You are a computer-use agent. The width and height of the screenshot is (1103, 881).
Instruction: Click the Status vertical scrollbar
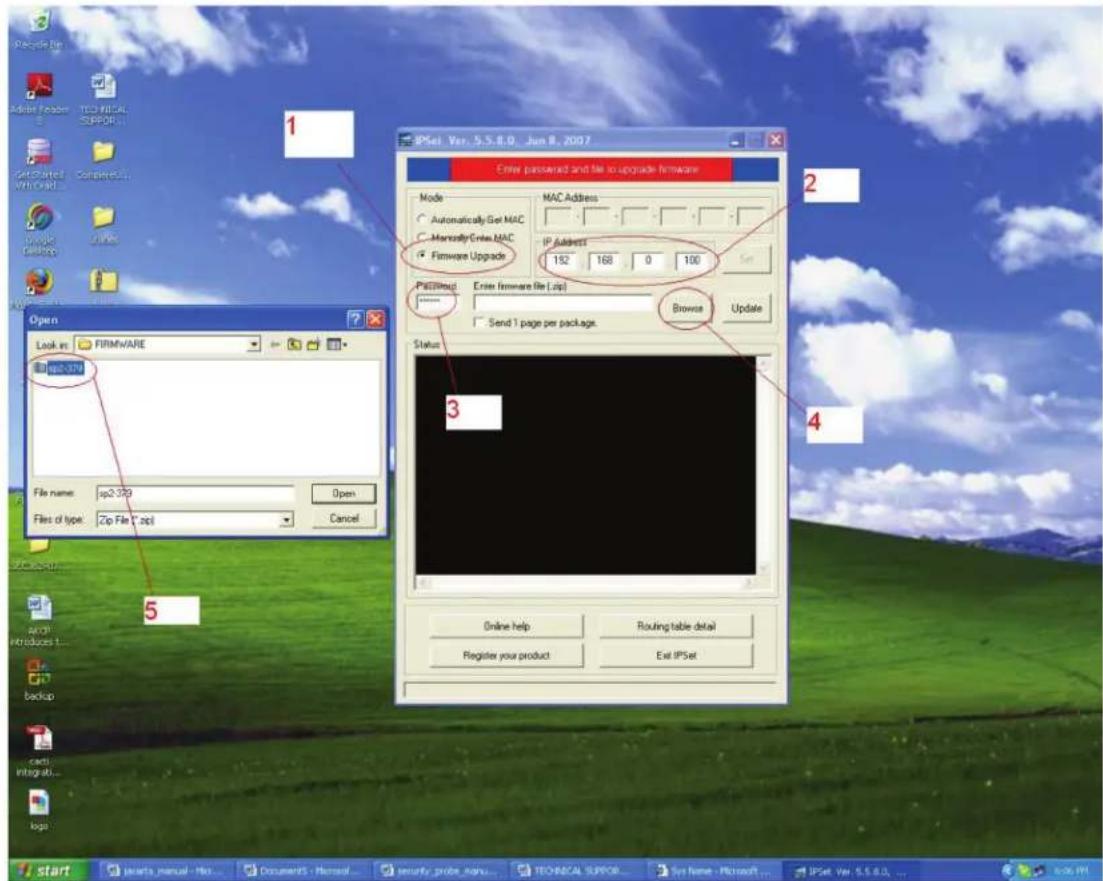pyautogui.click(x=763, y=465)
